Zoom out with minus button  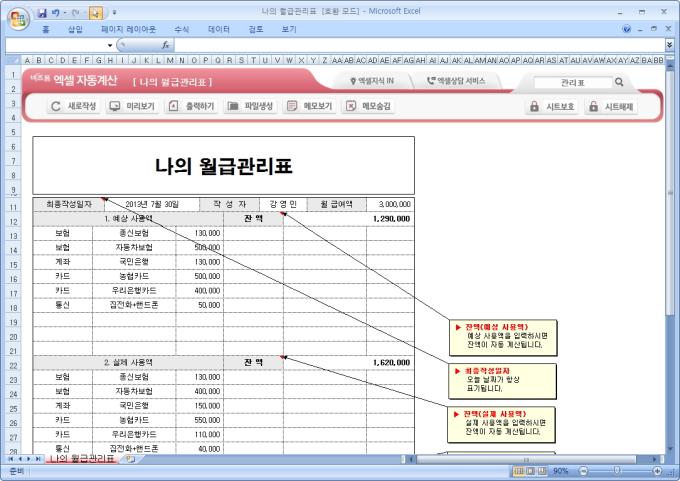[583, 471]
